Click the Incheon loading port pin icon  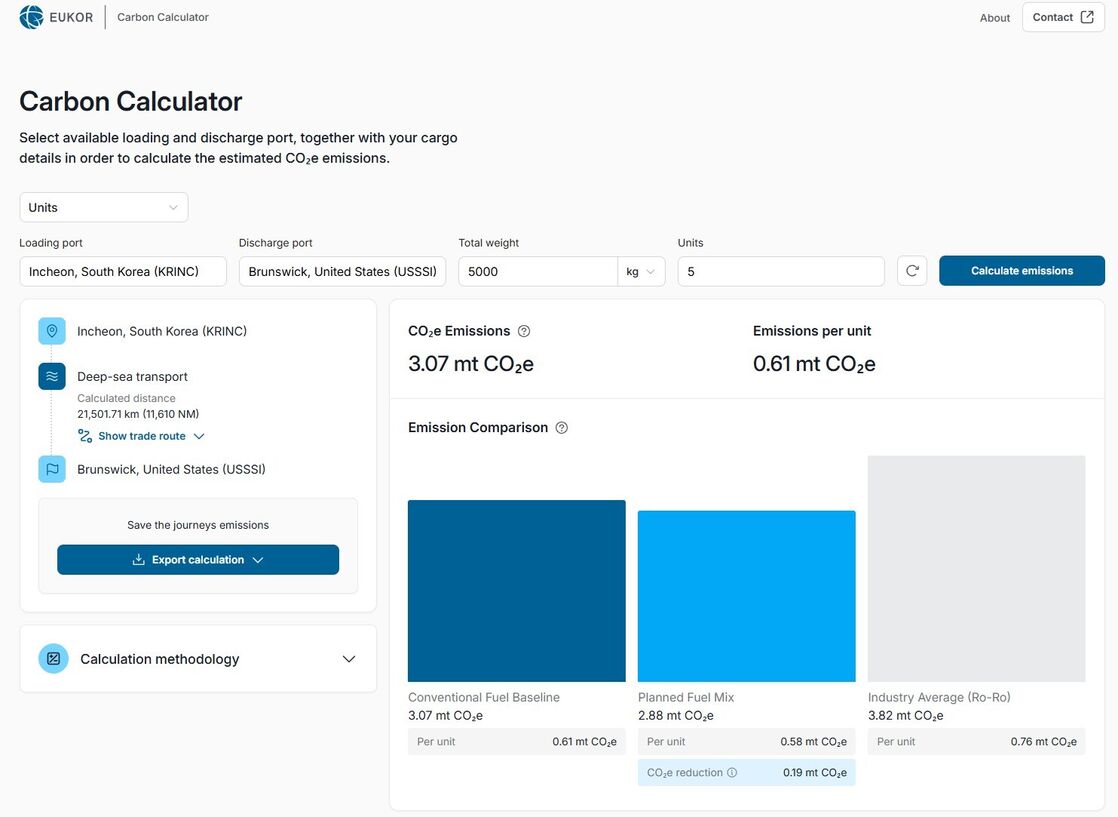pos(51,330)
